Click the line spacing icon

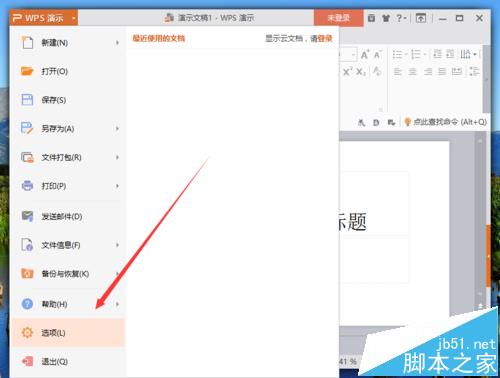(x=474, y=71)
